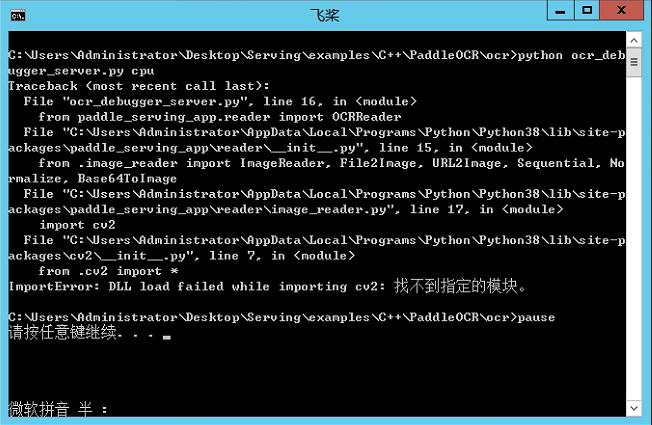The width and height of the screenshot is (652, 425).
Task: Click the 微软拼音 IME status text
Action: coord(39,409)
